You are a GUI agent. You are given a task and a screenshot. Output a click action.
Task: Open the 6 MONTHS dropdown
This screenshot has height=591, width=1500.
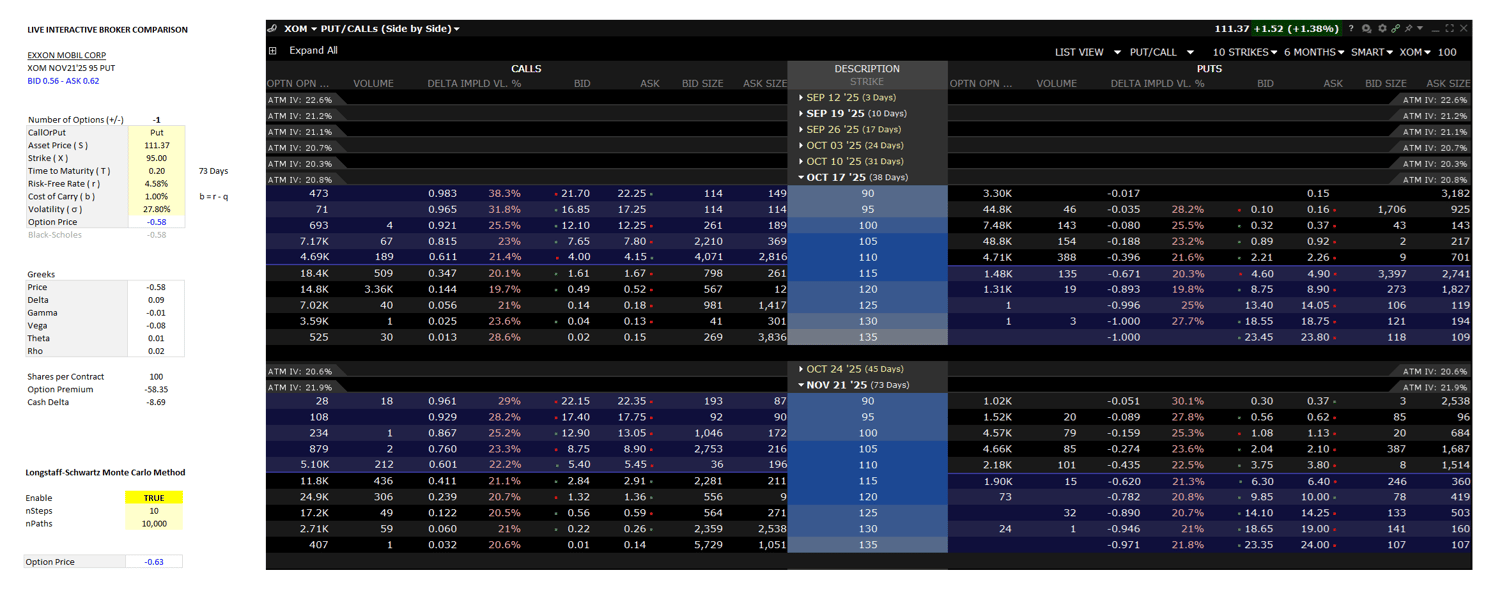[x=1314, y=52]
